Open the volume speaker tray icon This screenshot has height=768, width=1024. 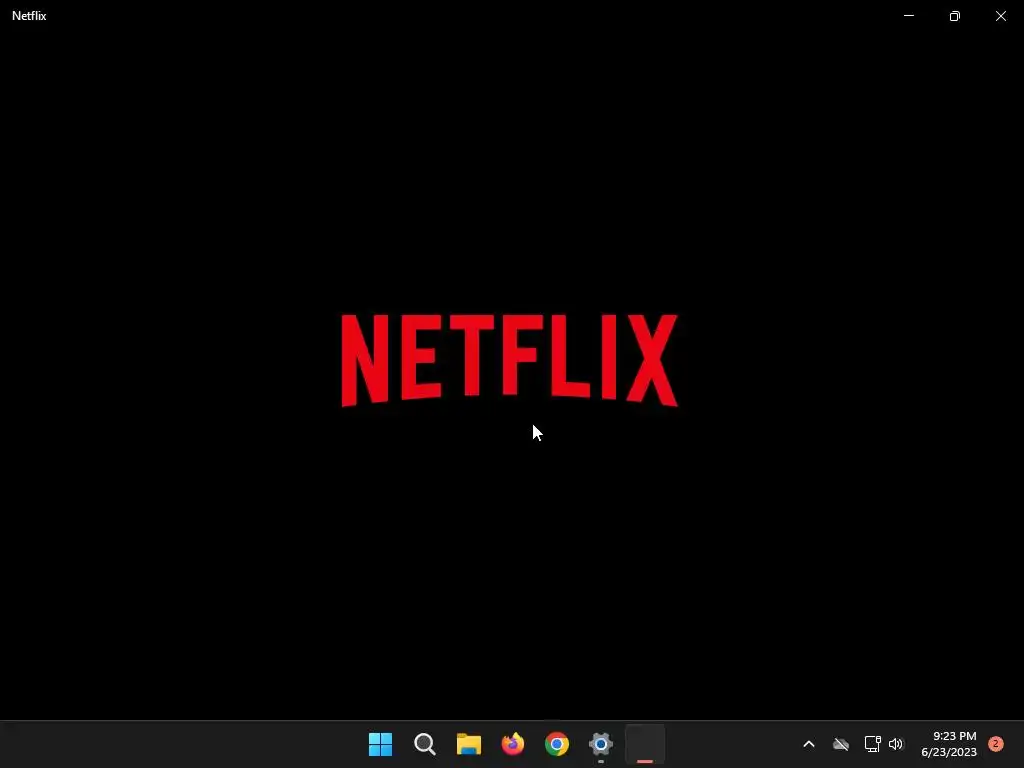coord(896,744)
